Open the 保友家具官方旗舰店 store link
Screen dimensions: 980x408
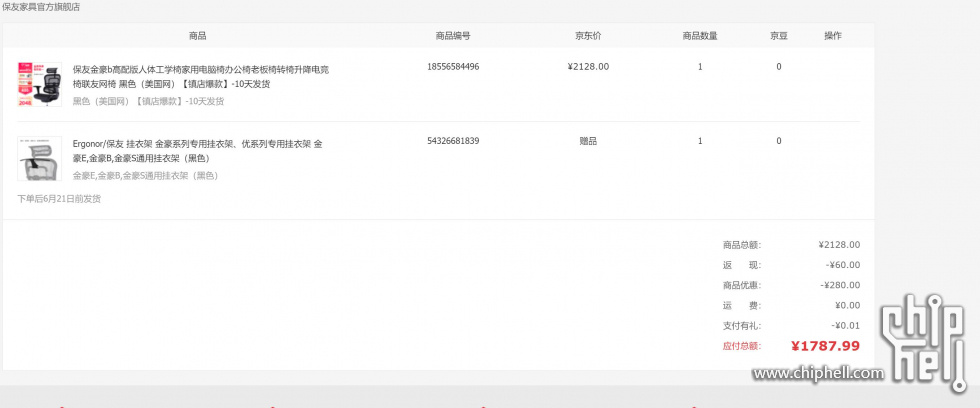click(41, 7)
